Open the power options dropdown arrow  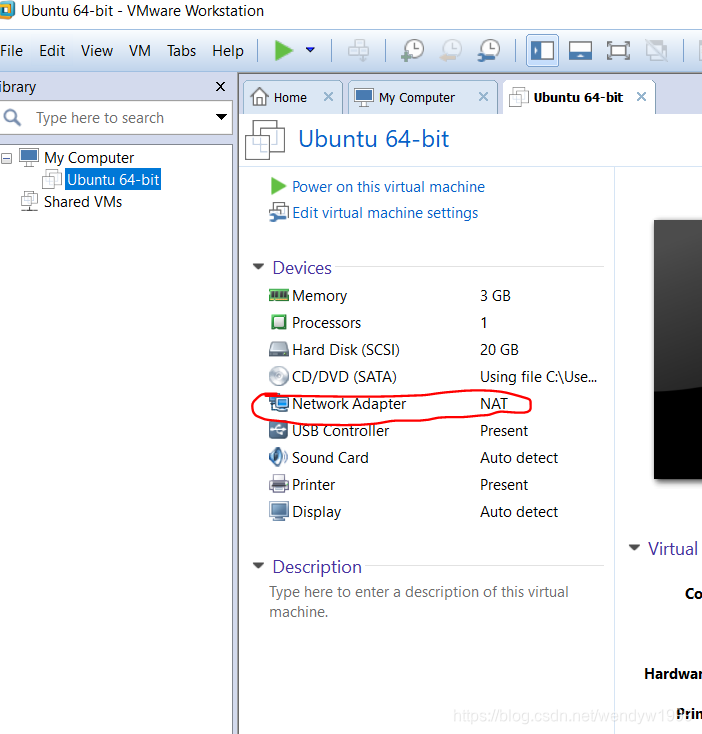pyautogui.click(x=310, y=50)
